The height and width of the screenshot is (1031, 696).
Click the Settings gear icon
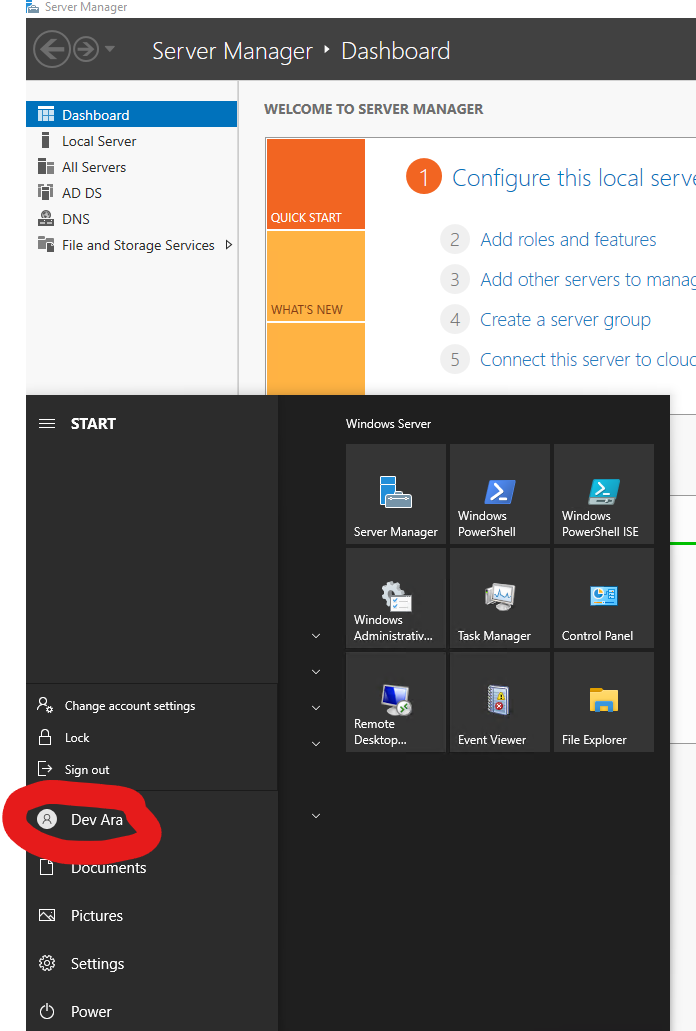coord(47,963)
